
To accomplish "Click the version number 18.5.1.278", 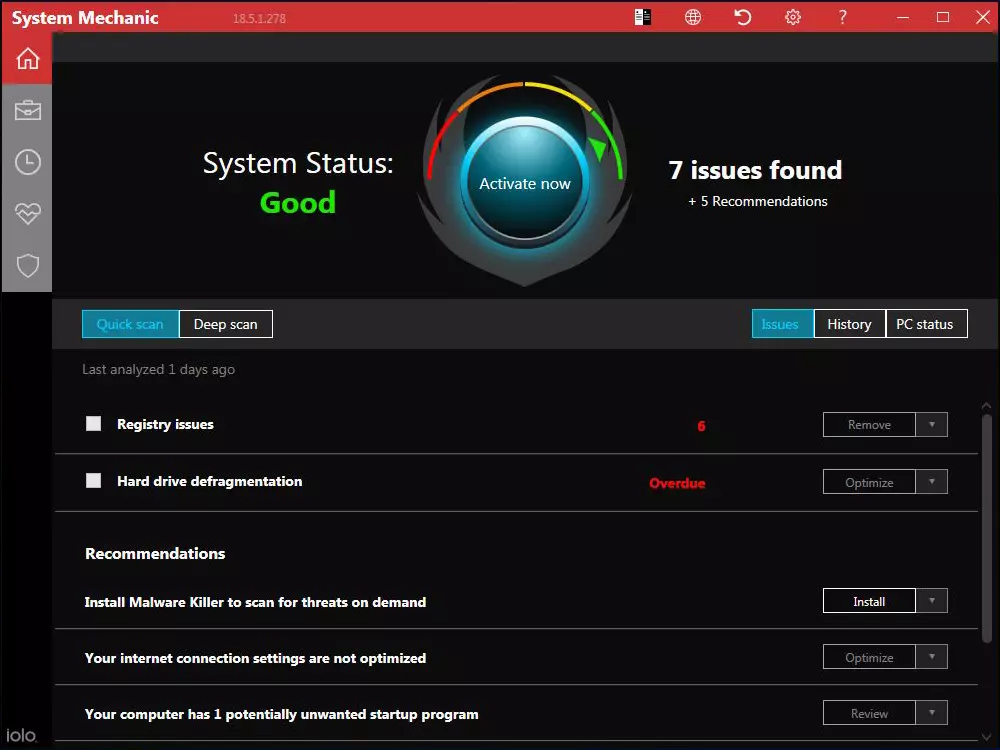I will click(x=259, y=18).
